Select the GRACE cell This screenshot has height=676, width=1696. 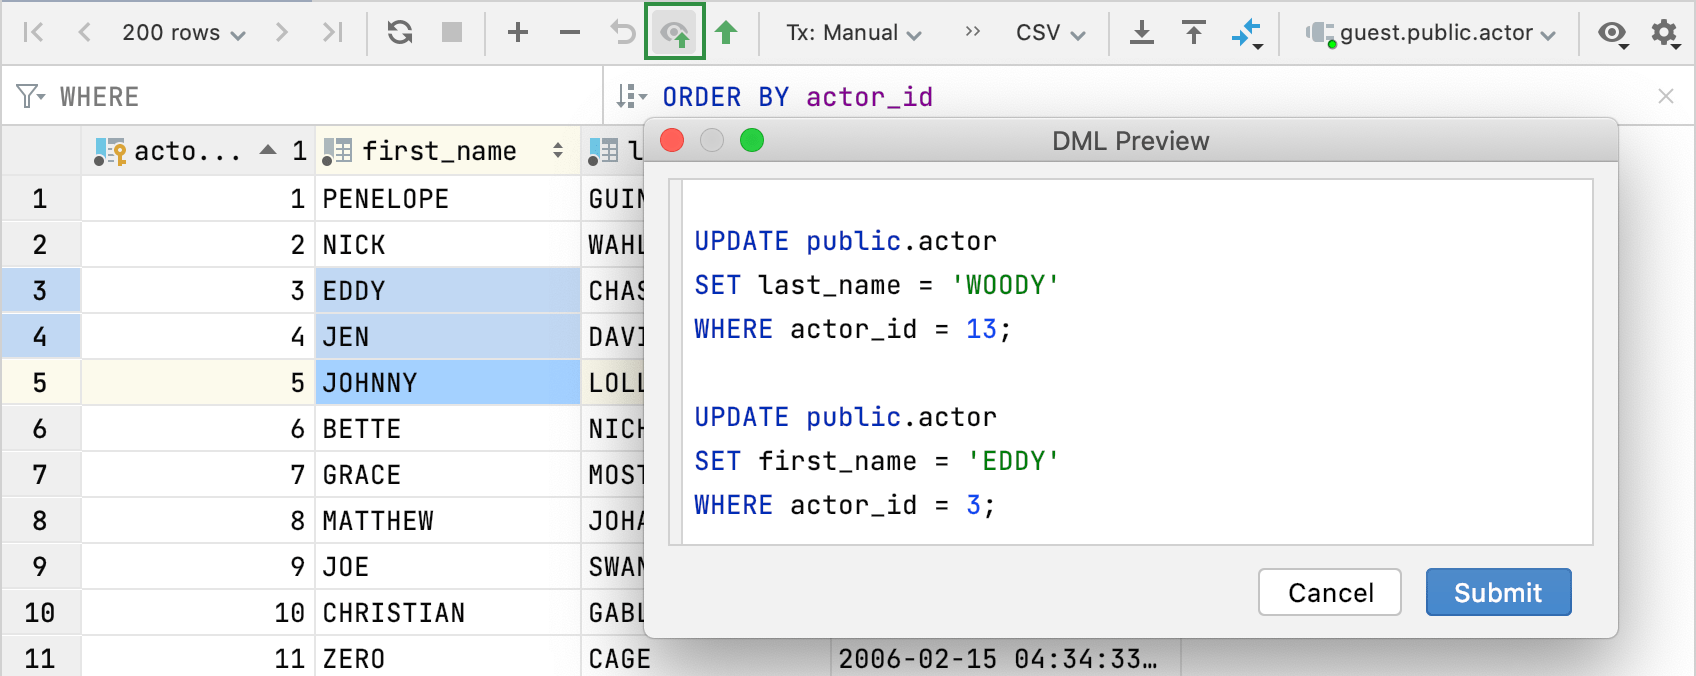(x=448, y=475)
